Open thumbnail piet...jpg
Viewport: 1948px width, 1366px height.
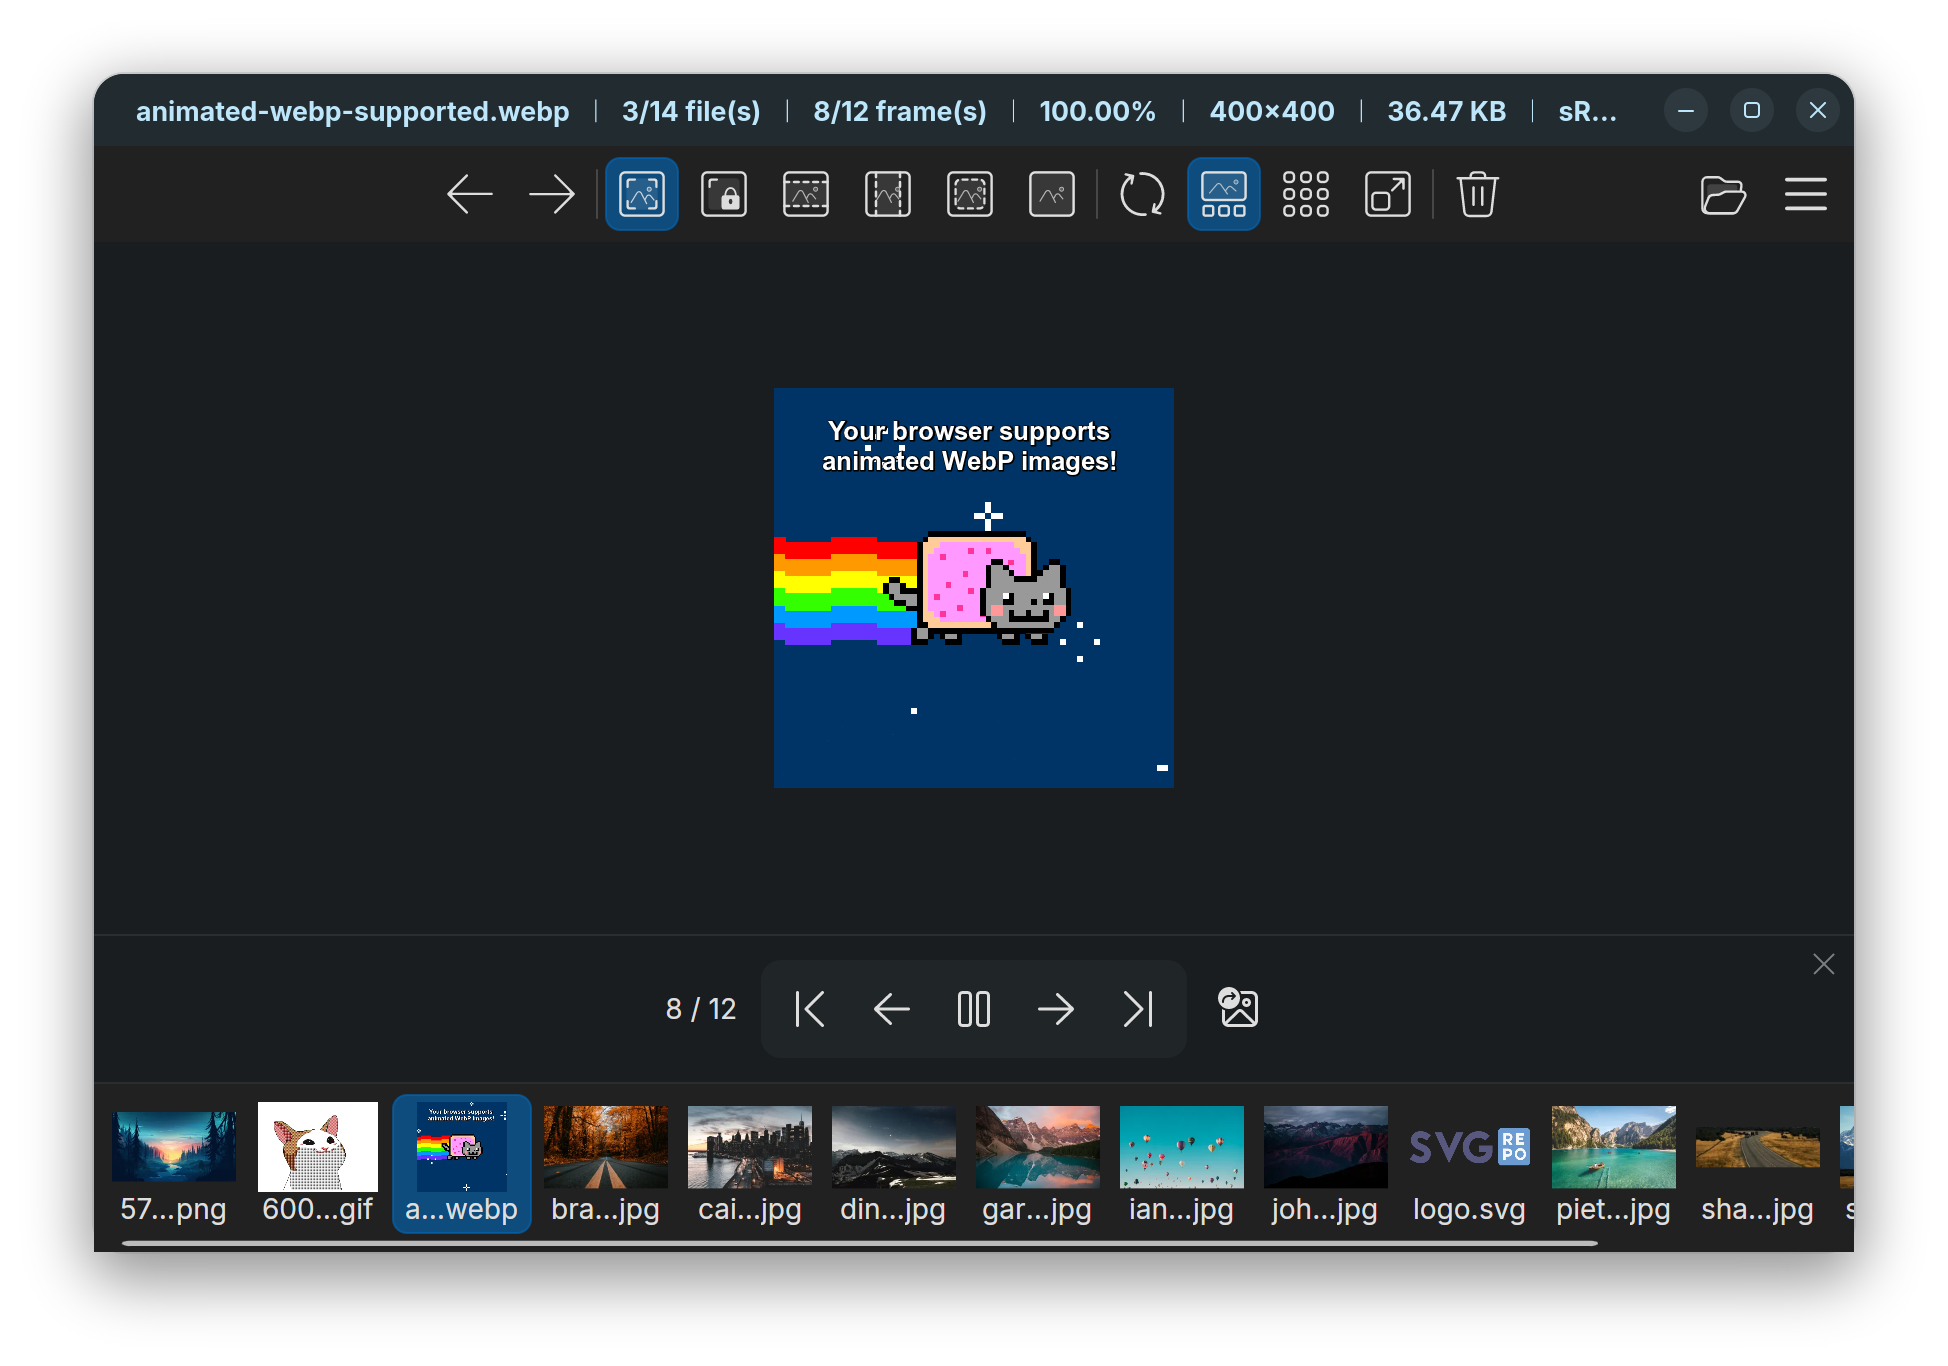point(1614,1164)
